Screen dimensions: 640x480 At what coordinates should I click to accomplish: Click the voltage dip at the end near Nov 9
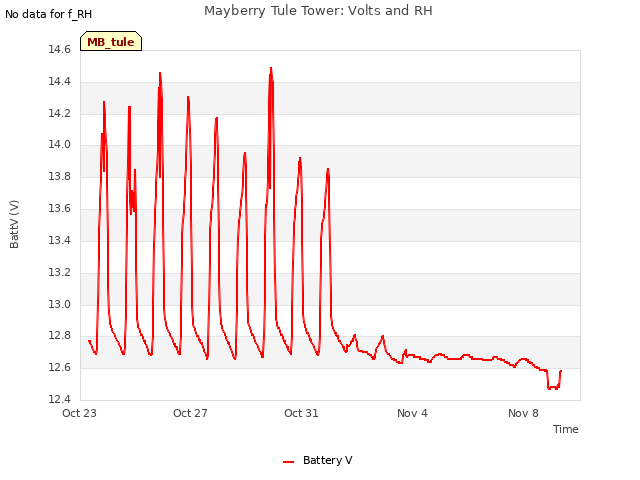point(553,387)
